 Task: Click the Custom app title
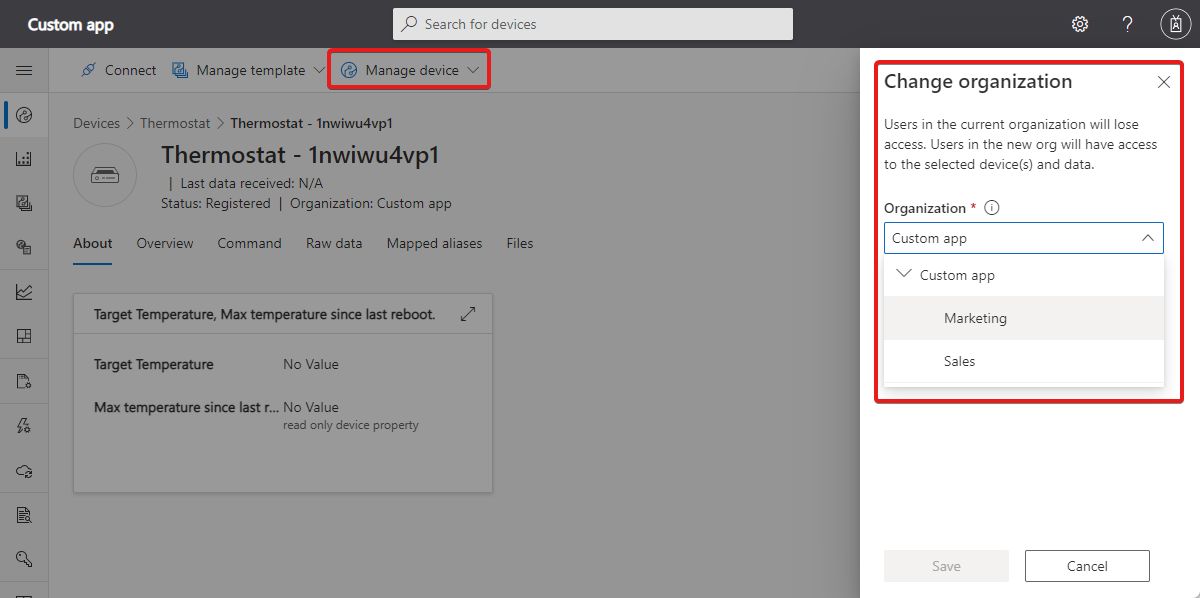click(x=70, y=24)
